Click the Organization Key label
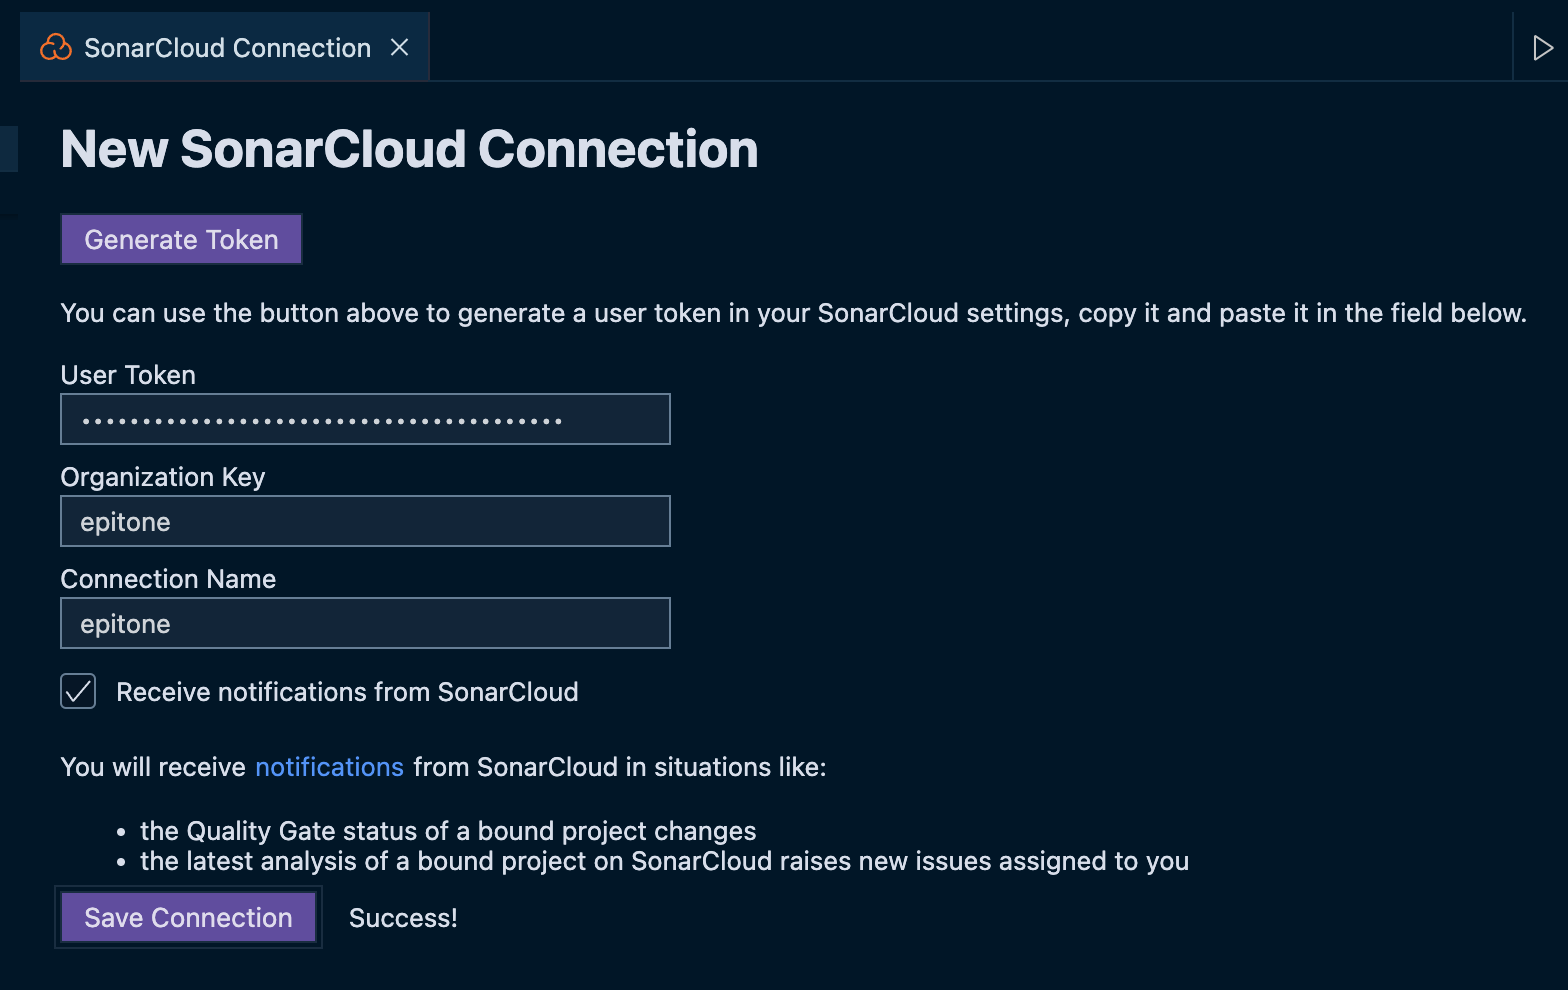1568x990 pixels. point(163,477)
